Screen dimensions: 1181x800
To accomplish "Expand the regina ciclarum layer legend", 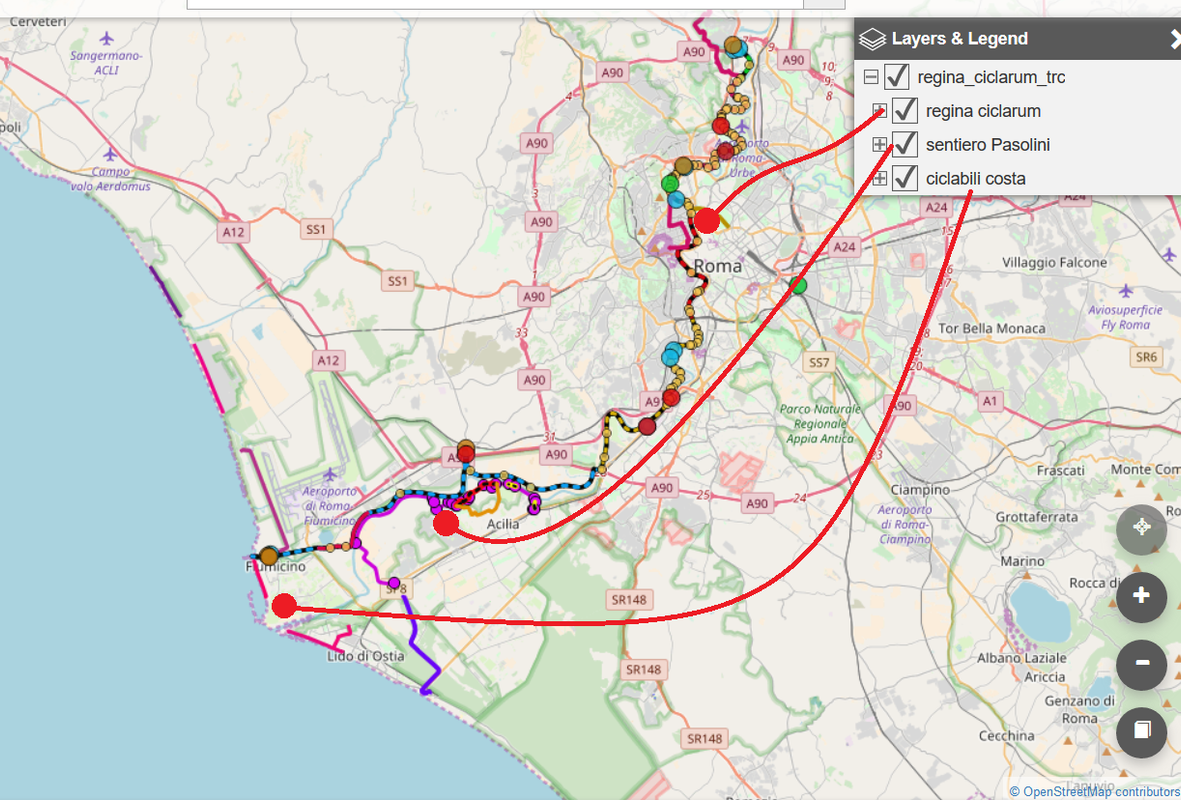I will [879, 111].
